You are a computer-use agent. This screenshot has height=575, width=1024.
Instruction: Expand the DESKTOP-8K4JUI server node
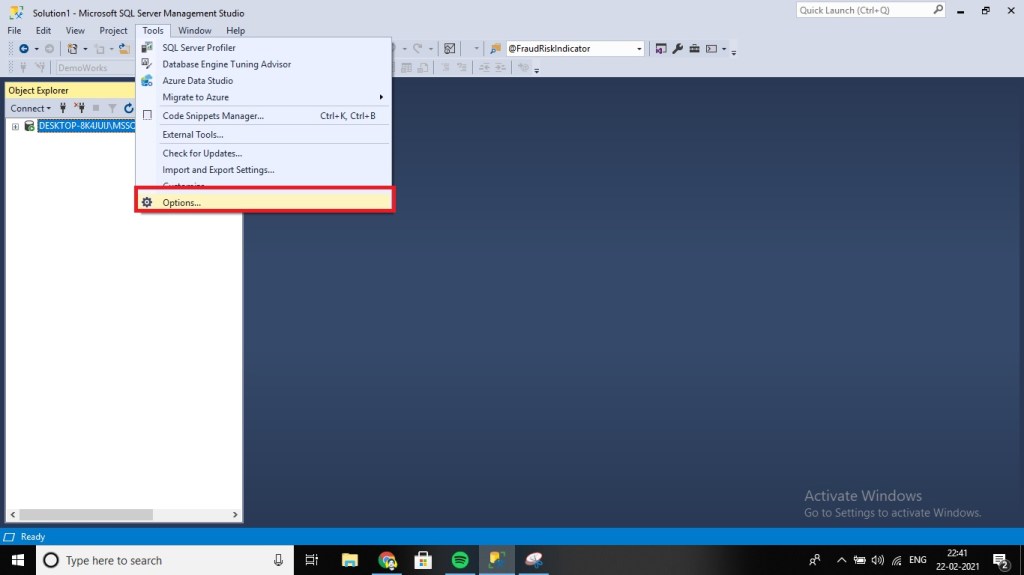pos(15,126)
